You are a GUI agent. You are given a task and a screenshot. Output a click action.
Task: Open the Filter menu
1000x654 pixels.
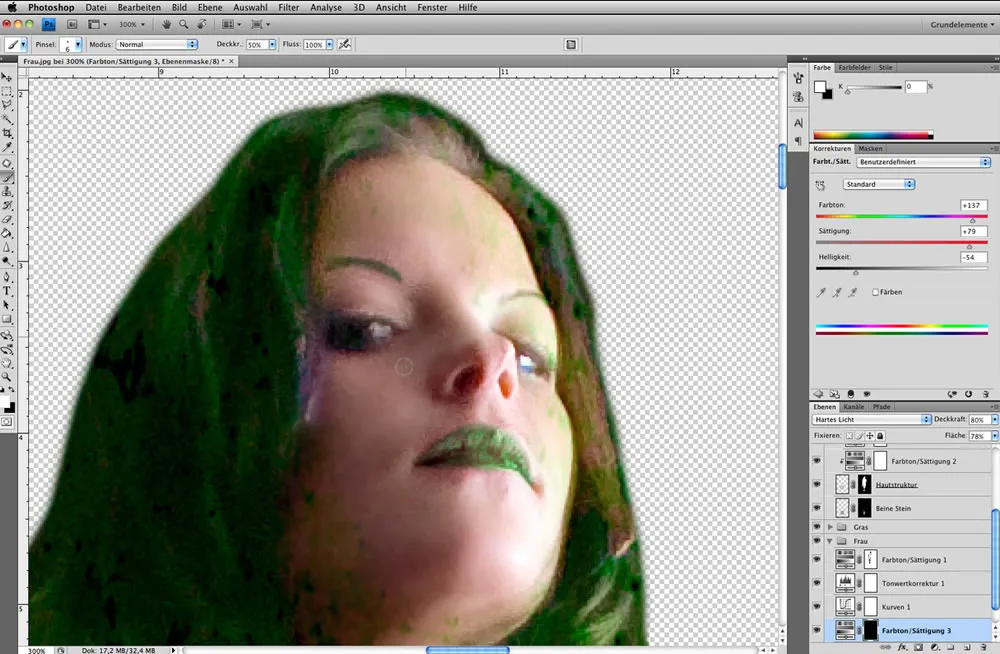click(x=288, y=7)
